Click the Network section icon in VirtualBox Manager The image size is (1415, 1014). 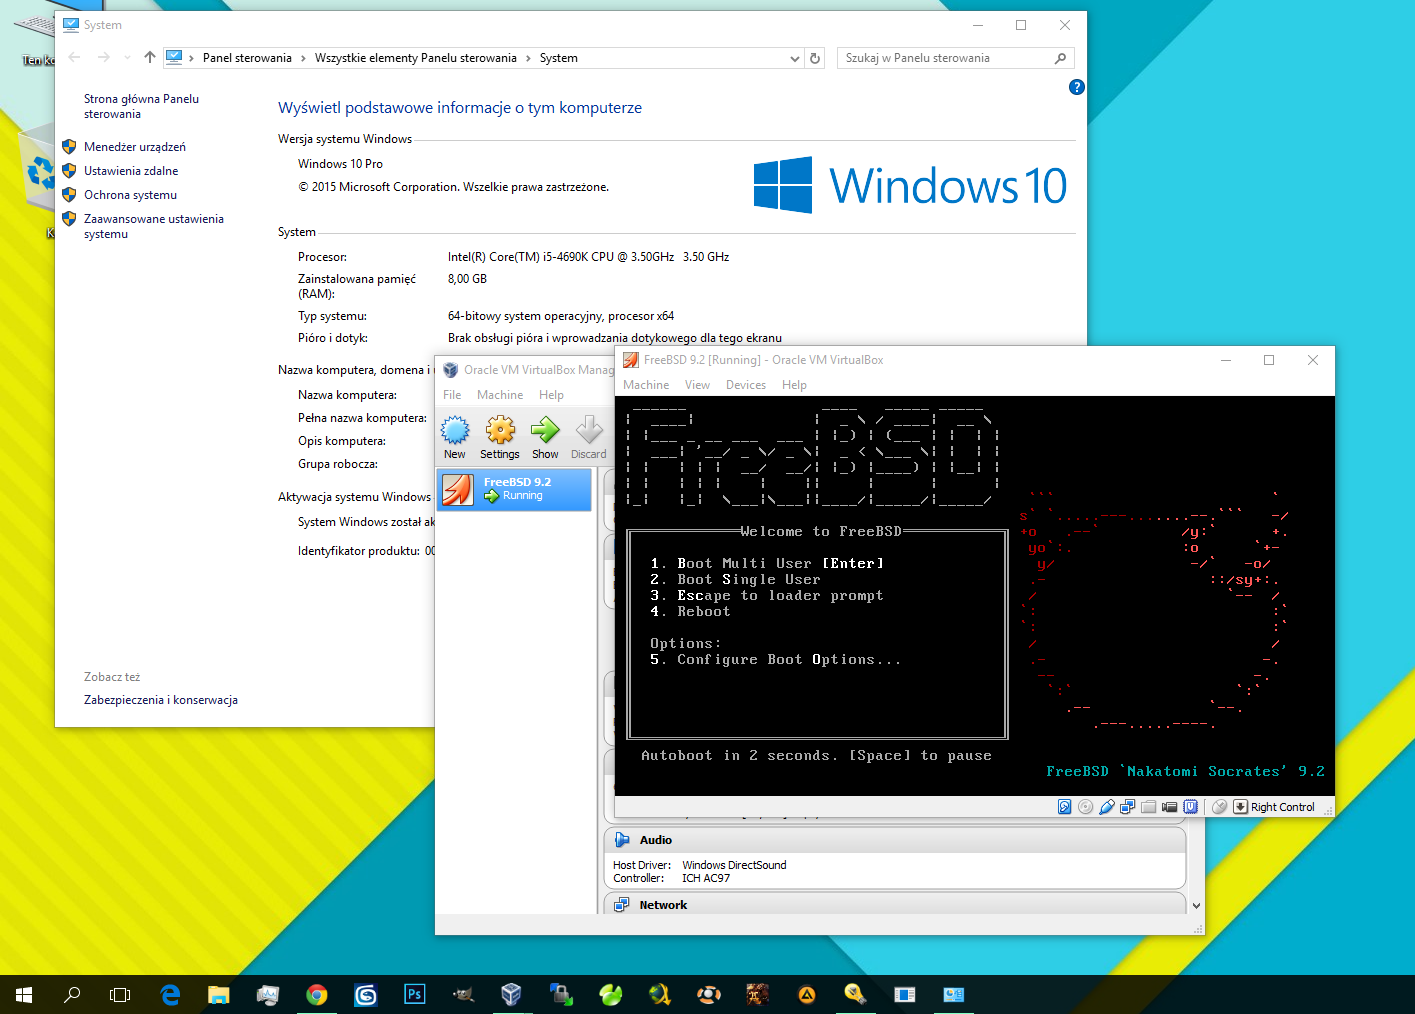622,905
